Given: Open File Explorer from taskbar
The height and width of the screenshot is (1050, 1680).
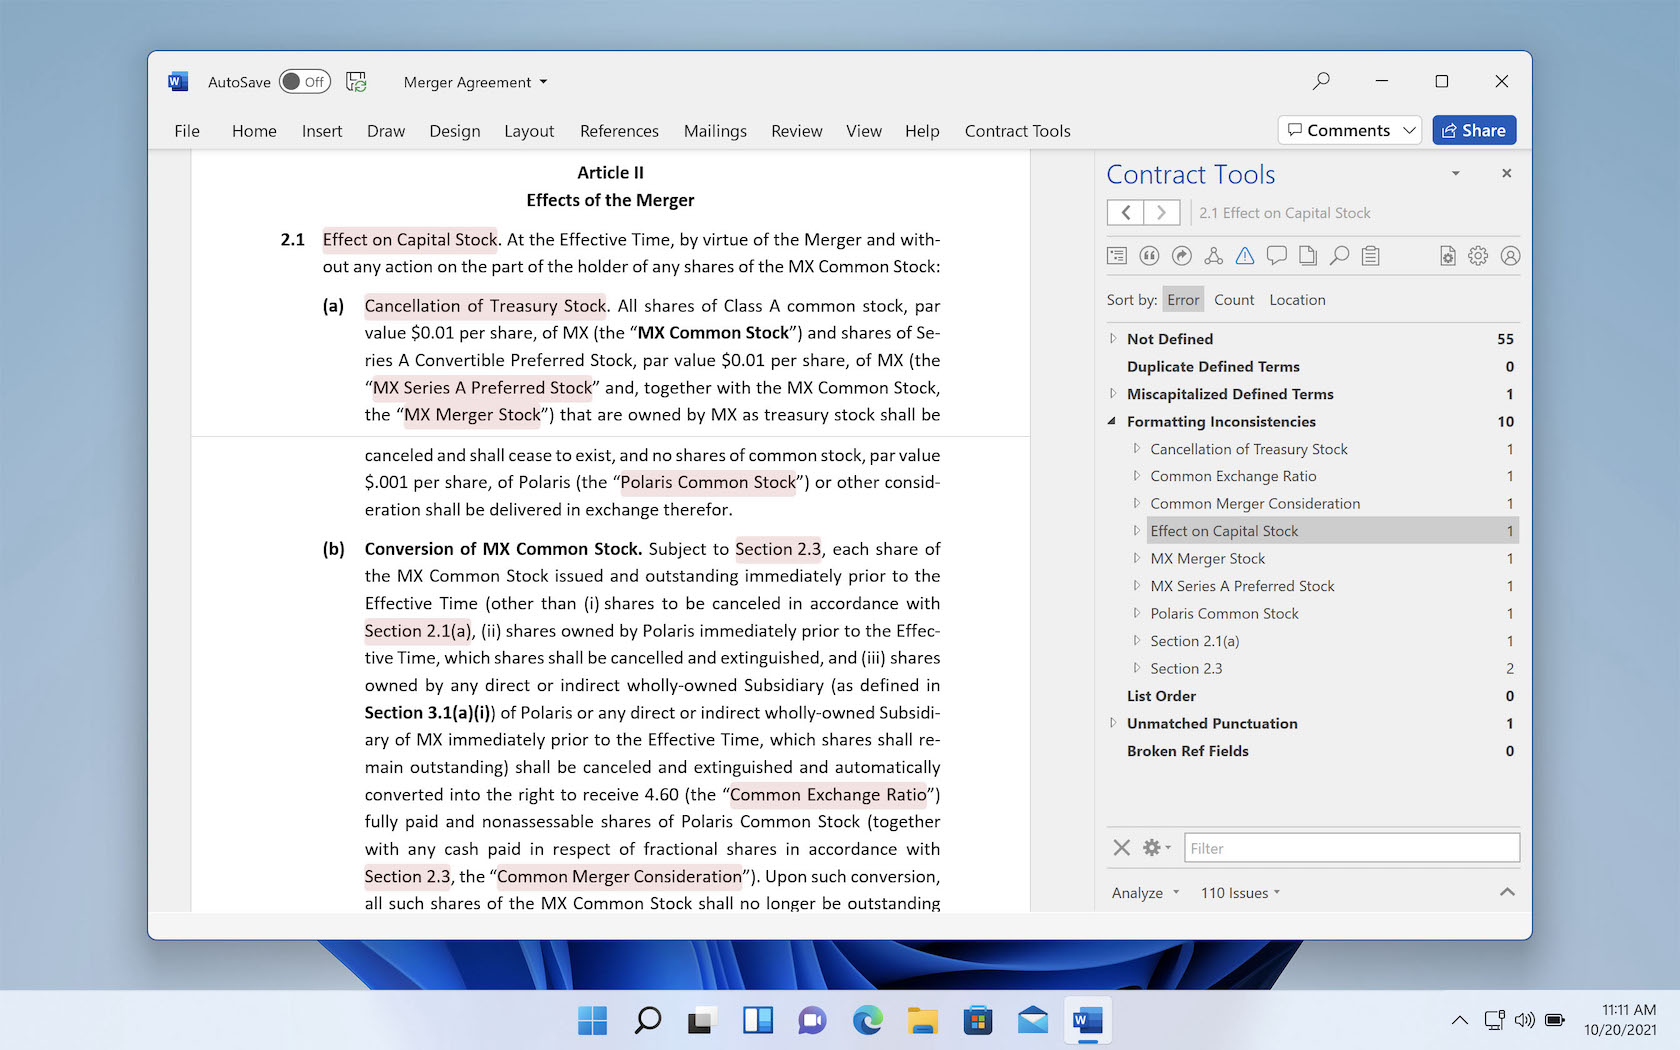Looking at the screenshot, I should (923, 1021).
